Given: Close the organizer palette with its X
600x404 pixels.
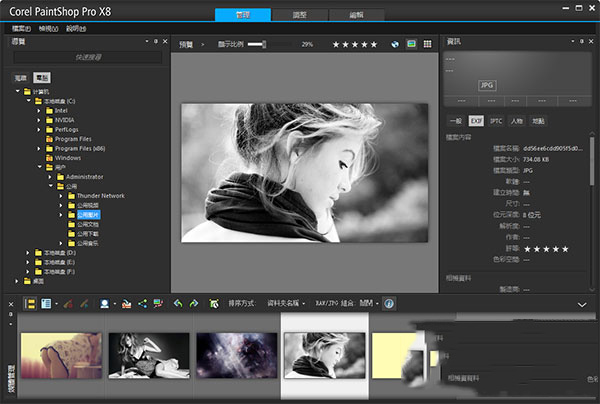Looking at the screenshot, I should pyautogui.click(x=11, y=304).
